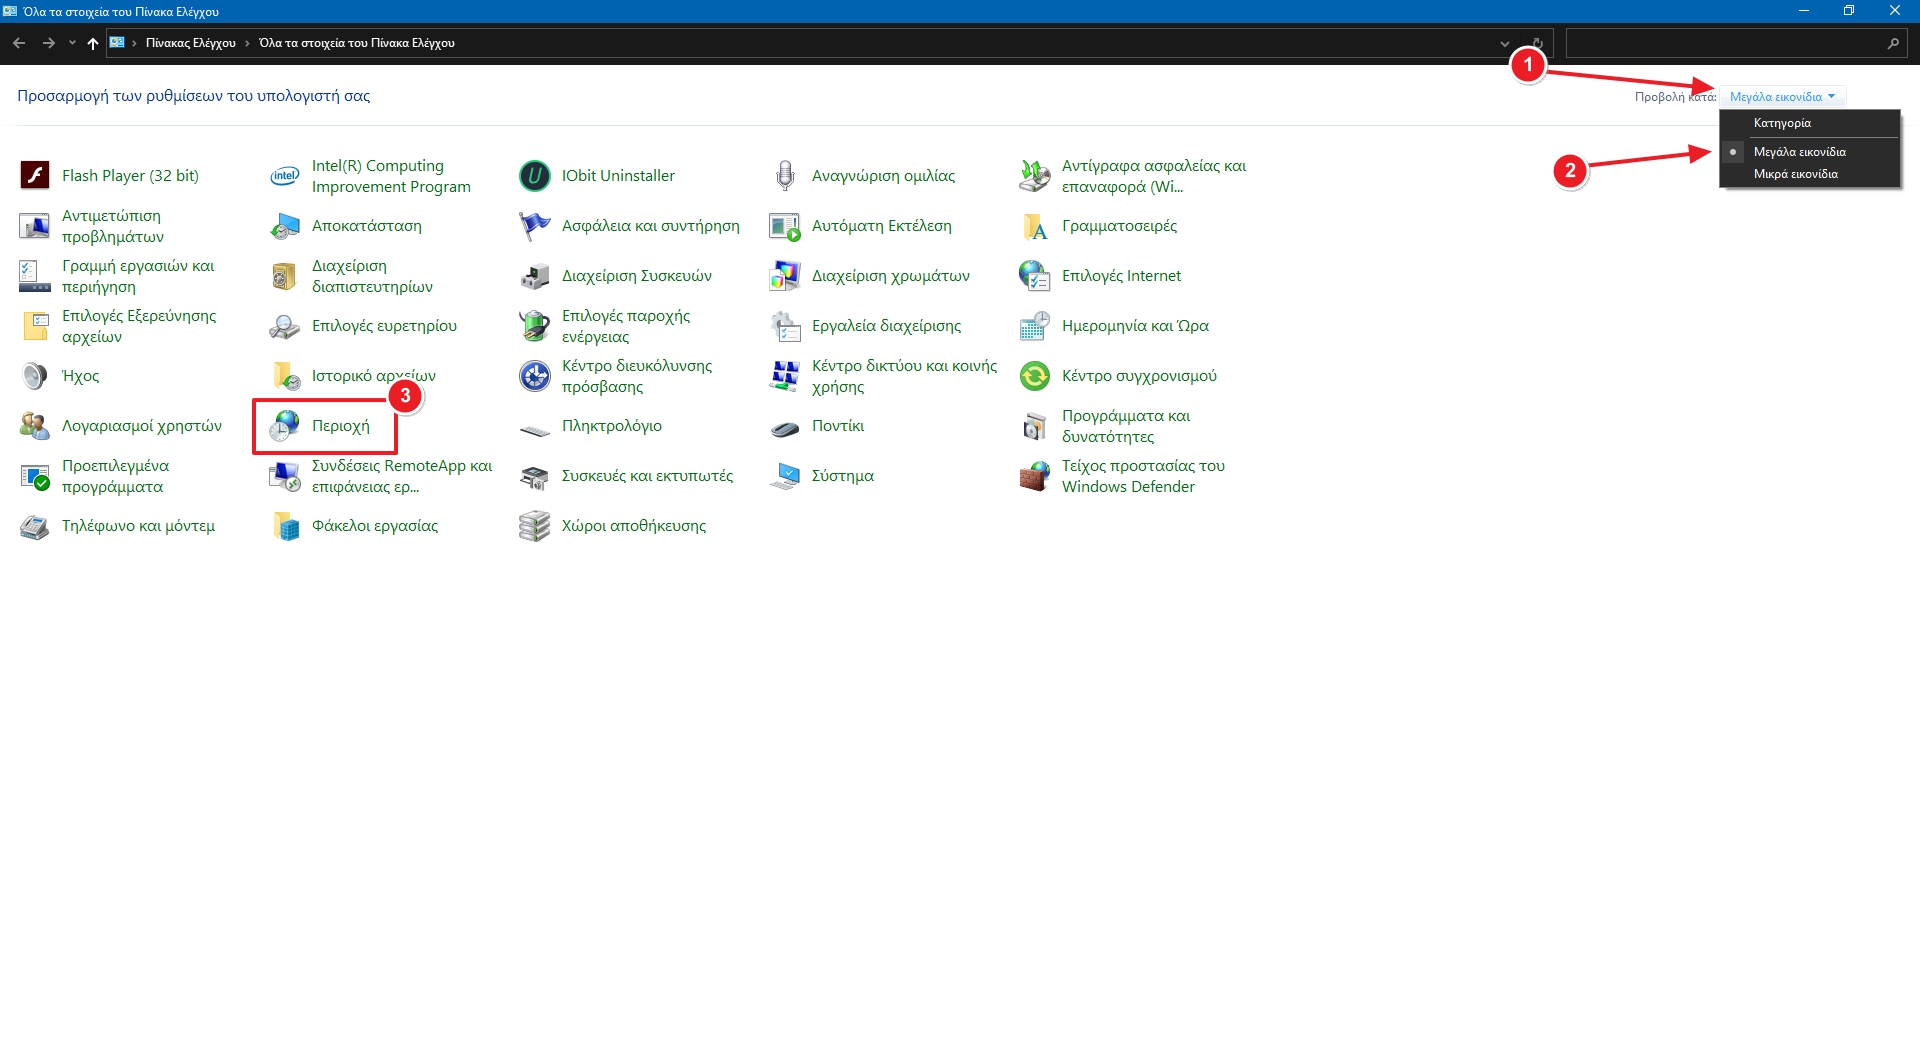Open the Ημερομηνία και Ώρα icon
Screen dimensions: 1920x1040
pyautogui.click(x=1035, y=326)
